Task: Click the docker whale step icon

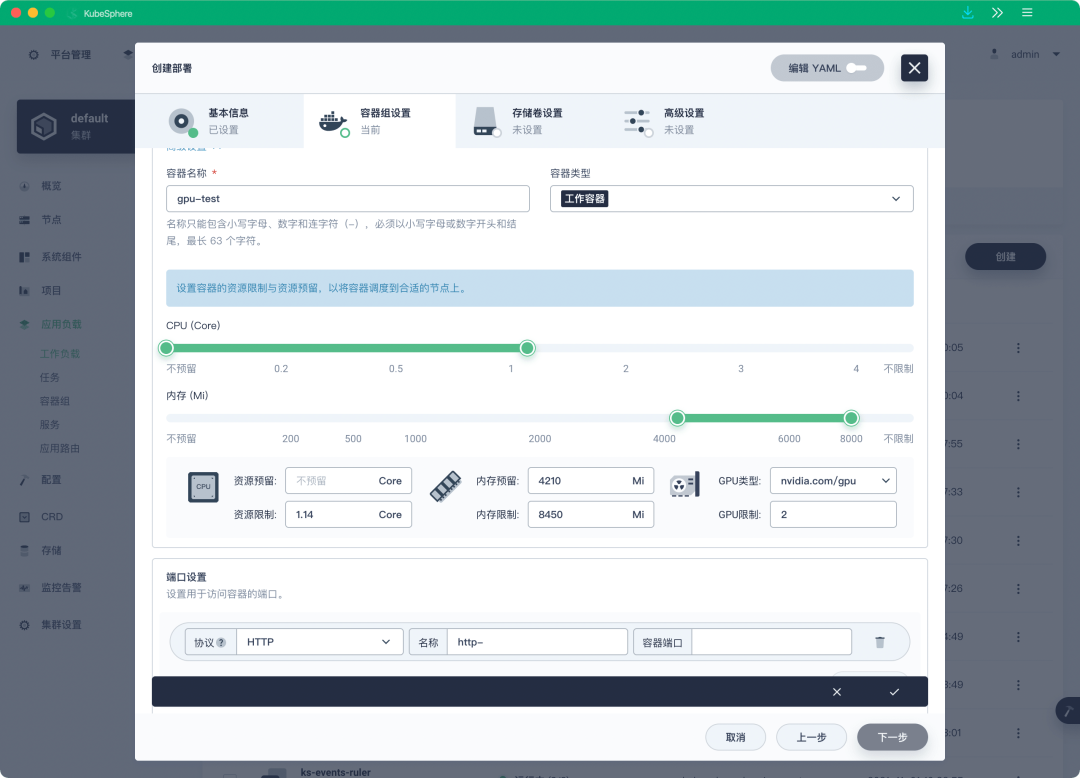Action: point(333,123)
